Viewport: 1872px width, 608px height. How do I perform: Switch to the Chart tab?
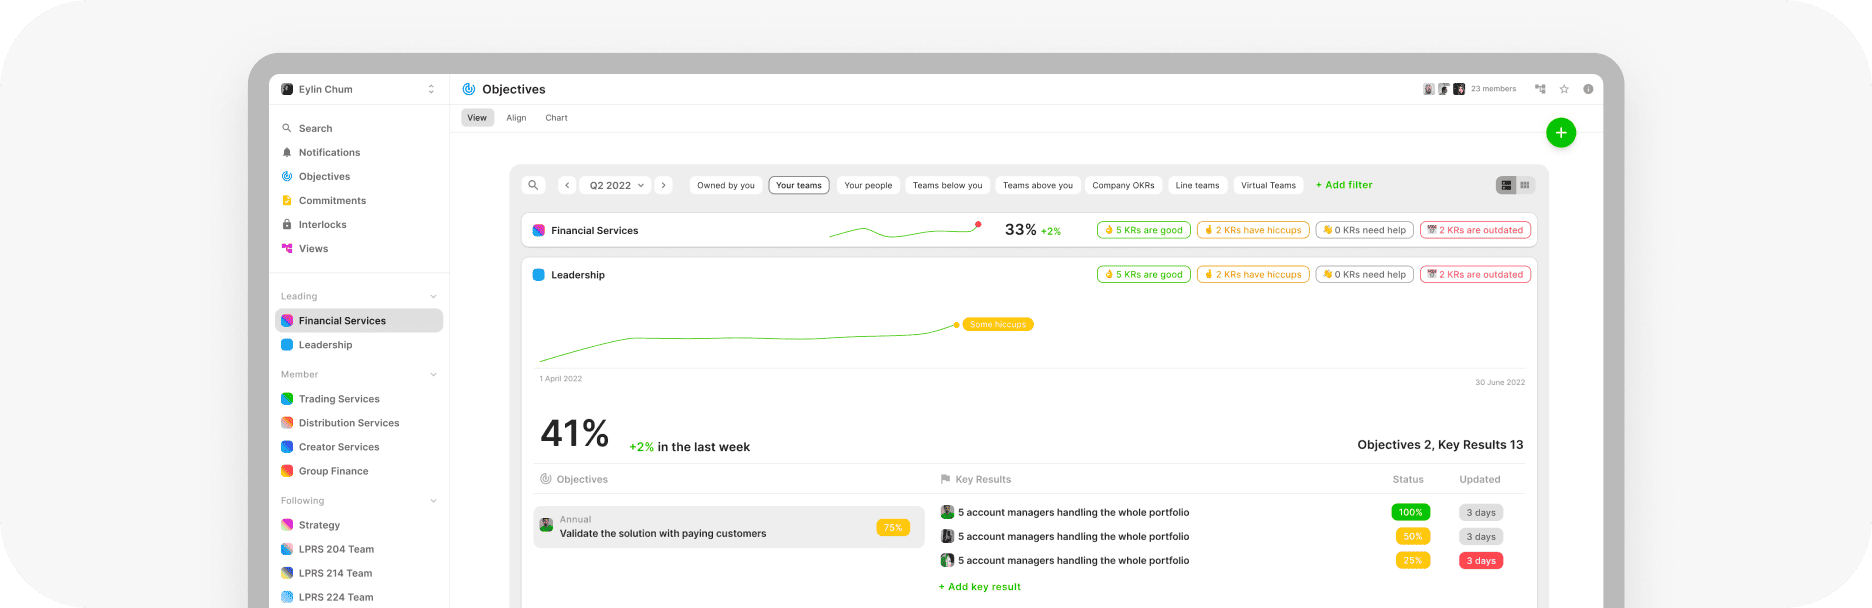click(x=556, y=118)
